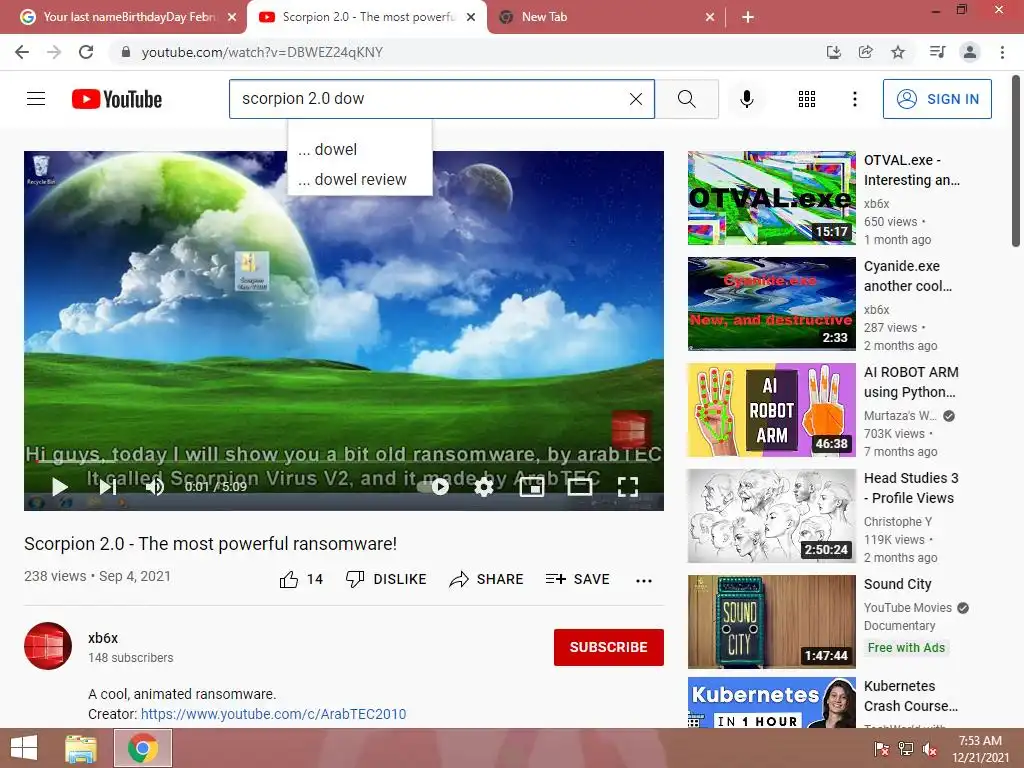
Task: Search with your voice microphone
Action: [746, 99]
